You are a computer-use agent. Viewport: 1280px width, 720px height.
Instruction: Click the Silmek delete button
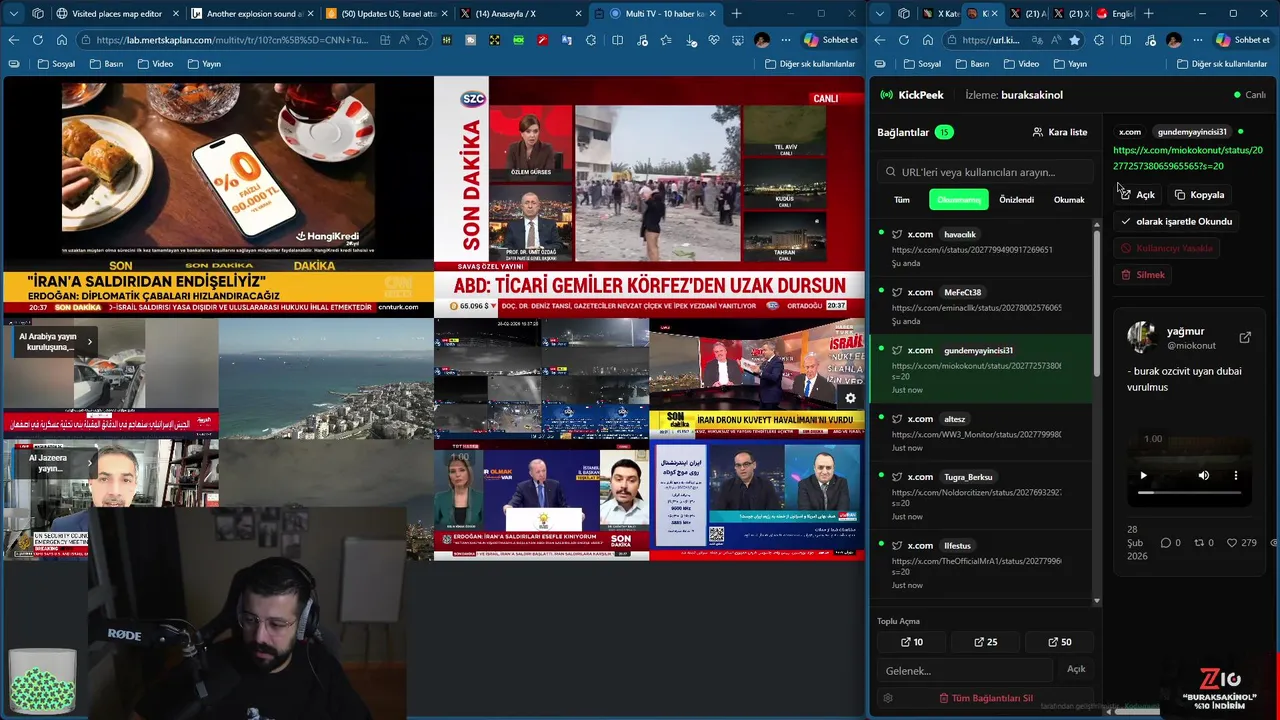point(1142,275)
